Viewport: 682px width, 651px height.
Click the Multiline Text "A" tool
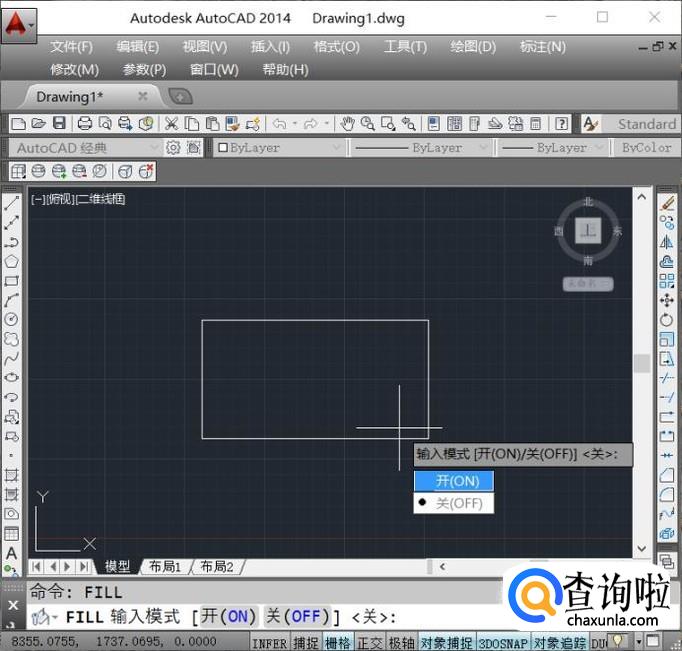pos(12,553)
